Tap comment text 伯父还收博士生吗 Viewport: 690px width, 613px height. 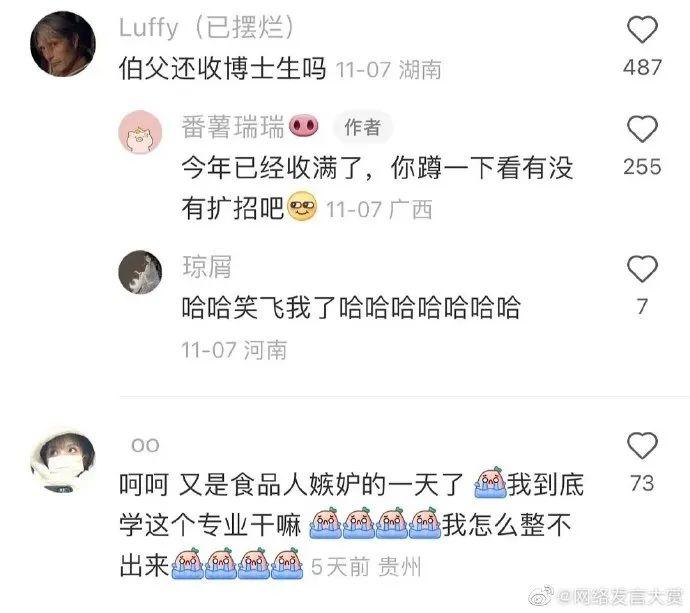click(223, 69)
